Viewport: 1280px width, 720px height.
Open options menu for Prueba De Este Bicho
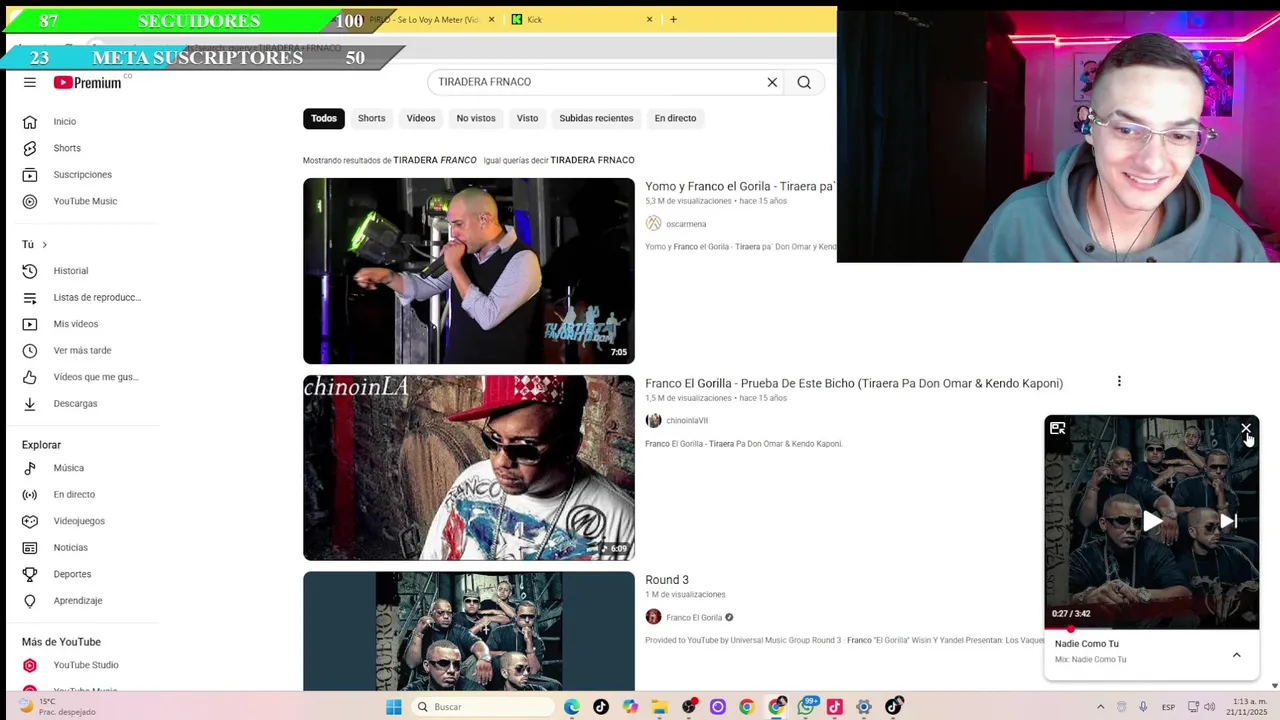[x=1119, y=381]
